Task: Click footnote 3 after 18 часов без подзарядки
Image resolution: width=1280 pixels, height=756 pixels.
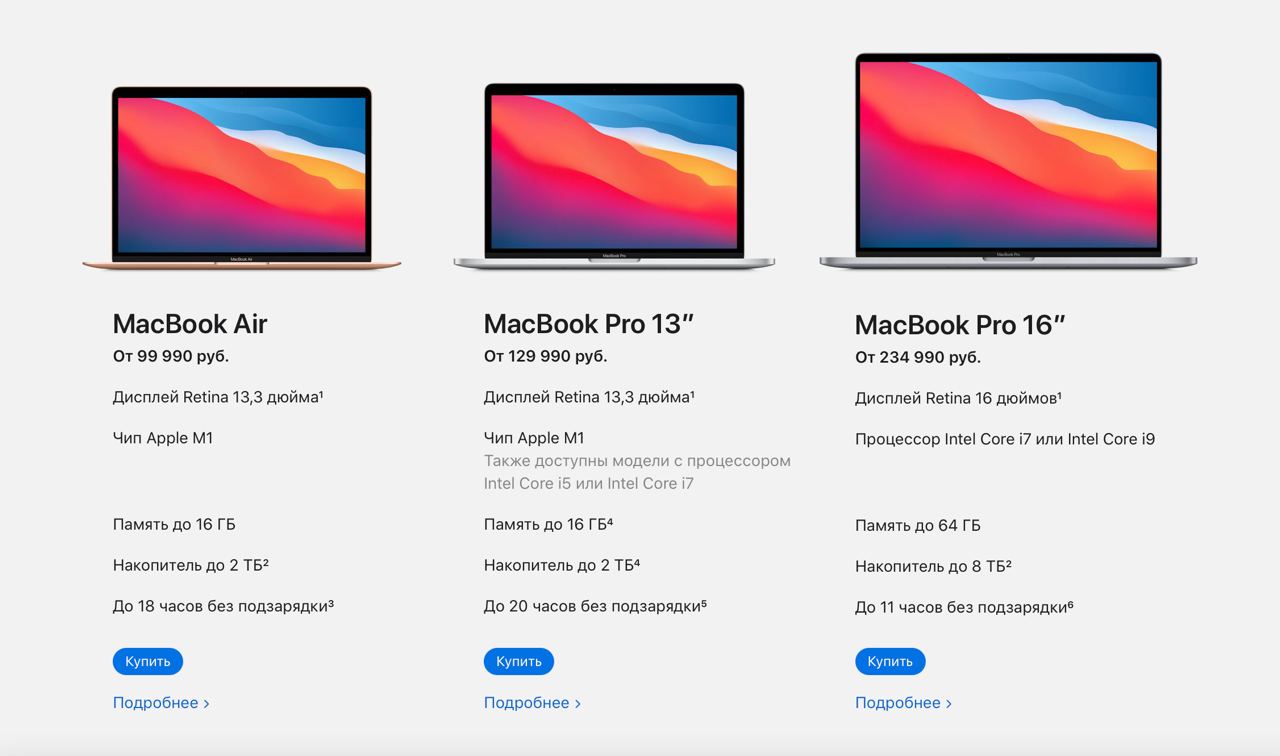Action: 331,603
